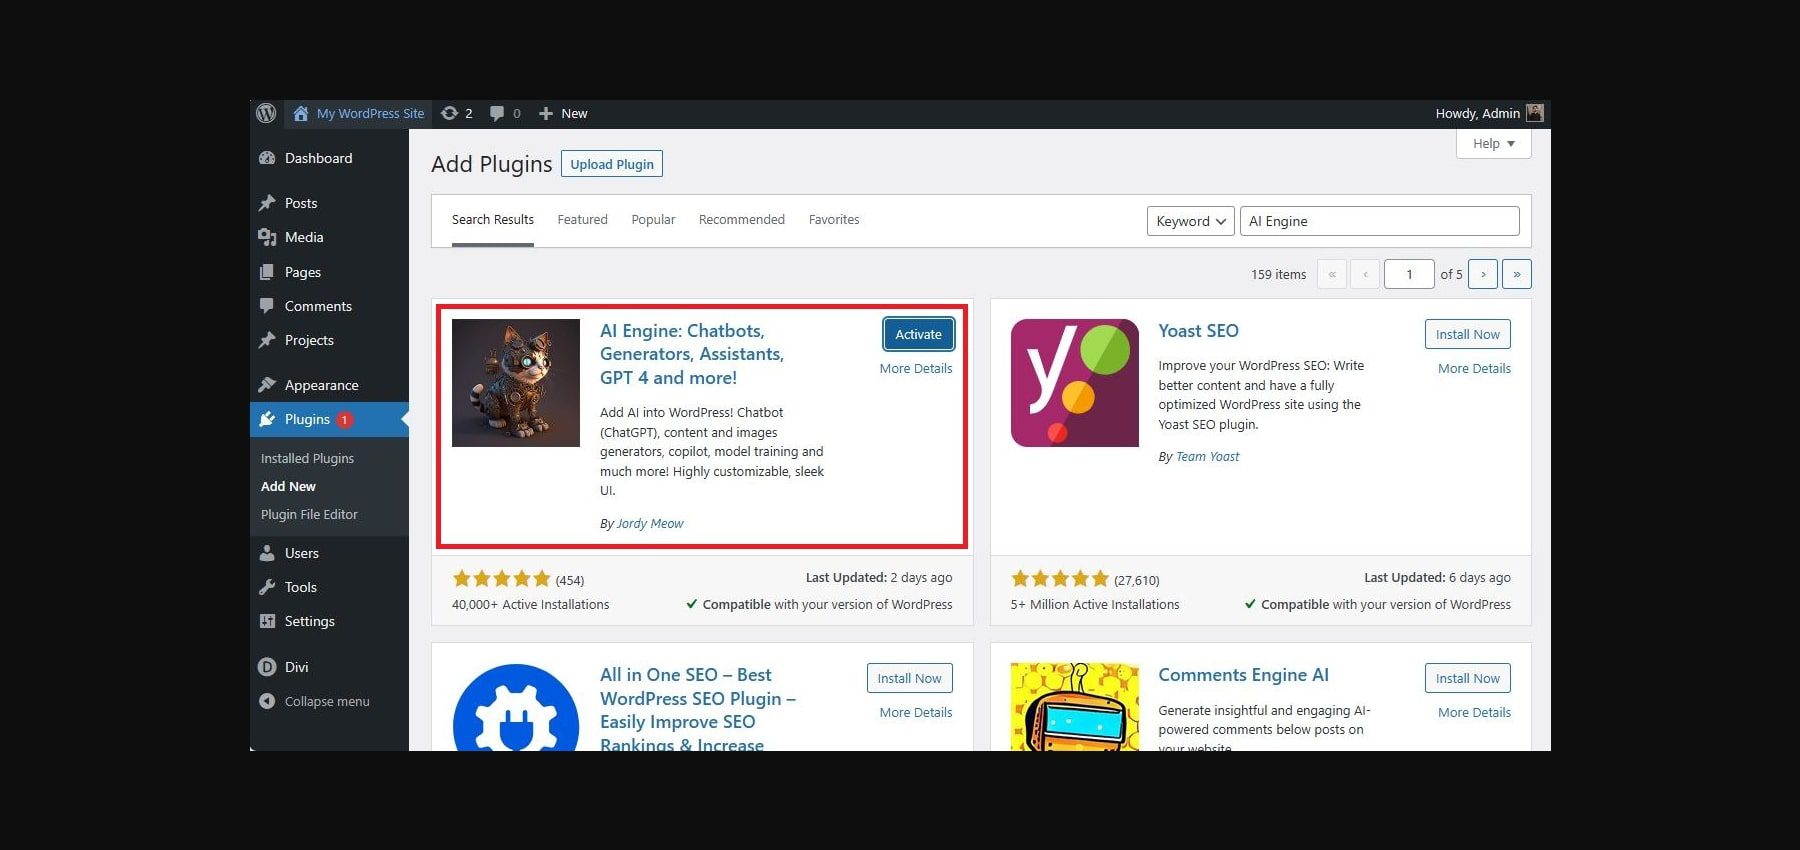This screenshot has width=1800, height=850.
Task: Click the Media icon in sidebar
Action: point(267,237)
